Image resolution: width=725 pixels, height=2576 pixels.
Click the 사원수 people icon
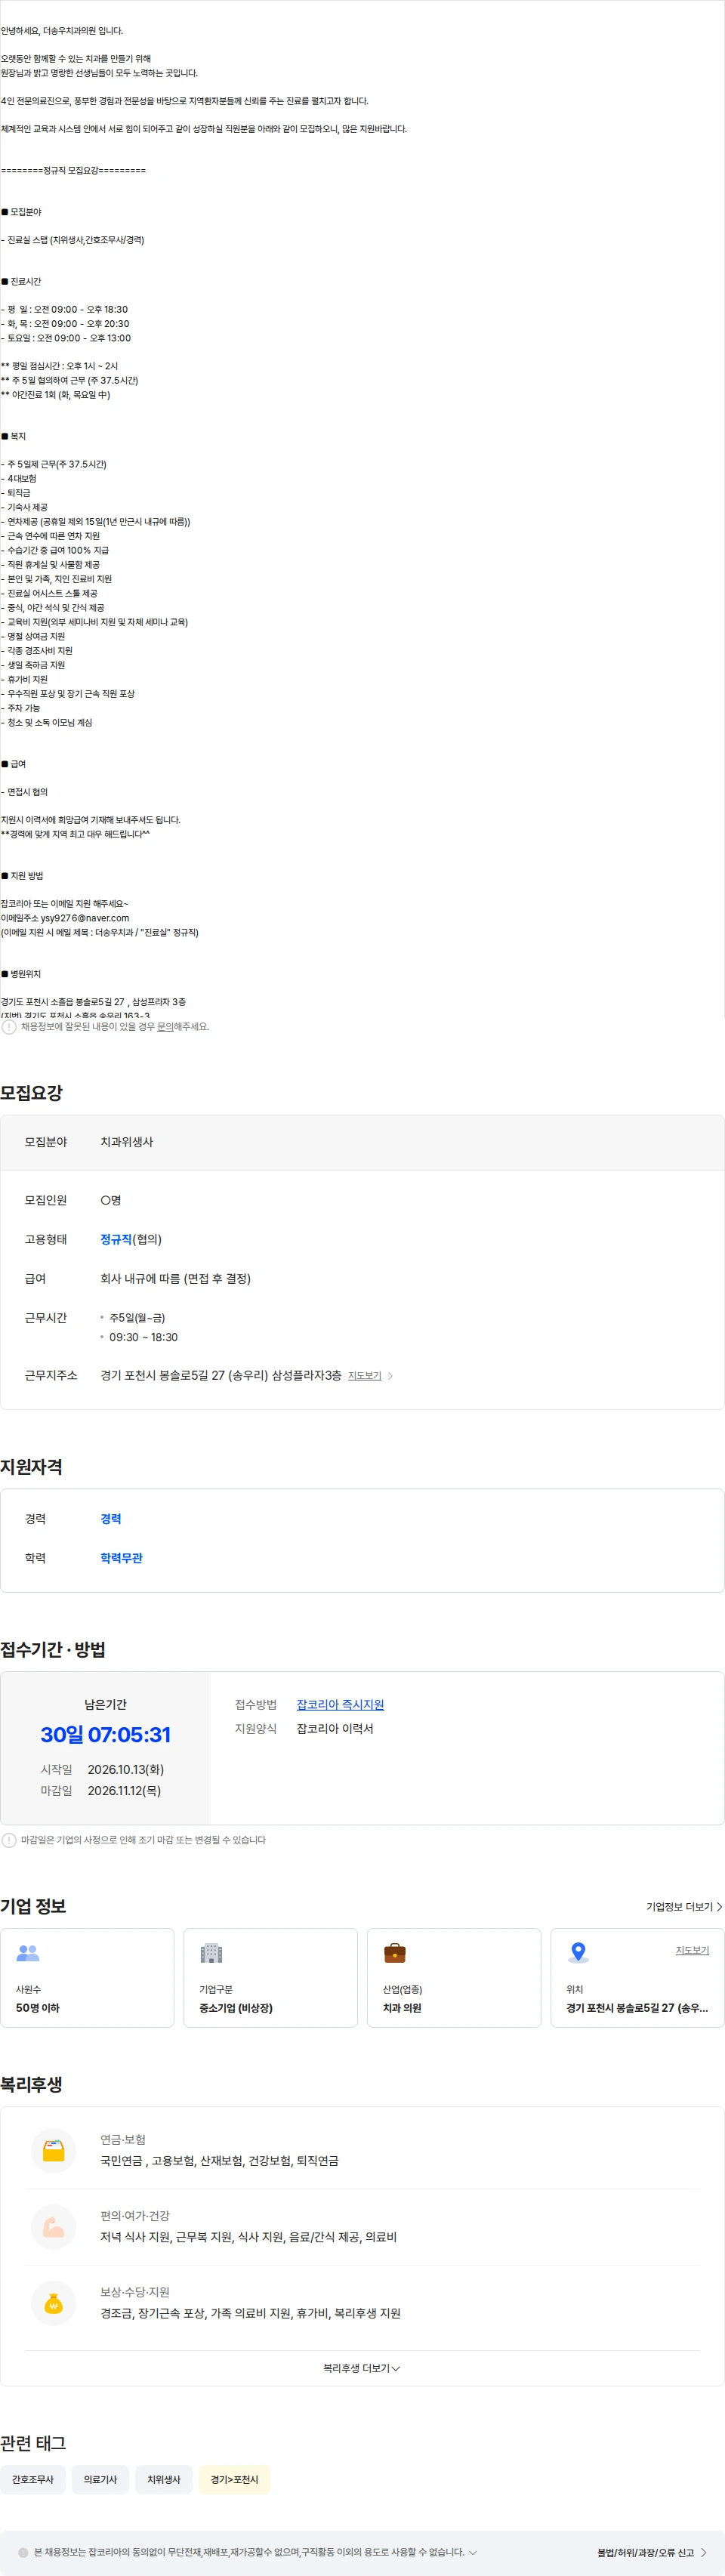pyautogui.click(x=28, y=1952)
